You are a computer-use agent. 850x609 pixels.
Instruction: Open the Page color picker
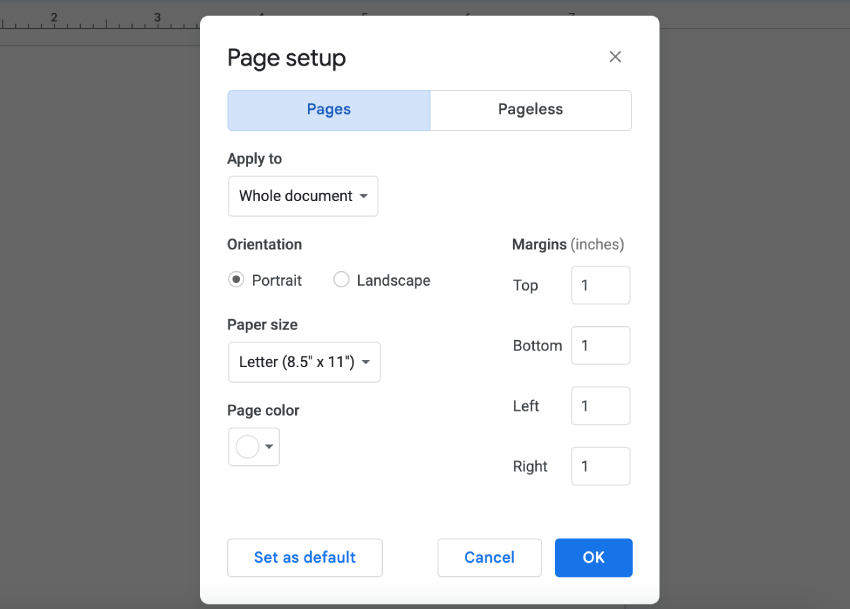[247, 447]
